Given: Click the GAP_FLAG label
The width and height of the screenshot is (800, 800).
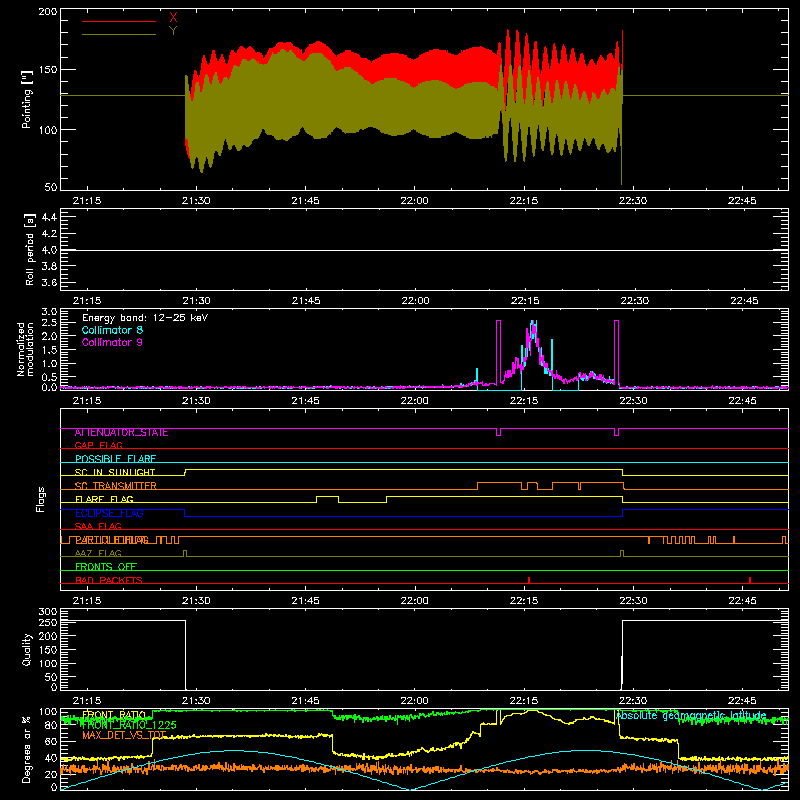Looking at the screenshot, I should (98, 445).
